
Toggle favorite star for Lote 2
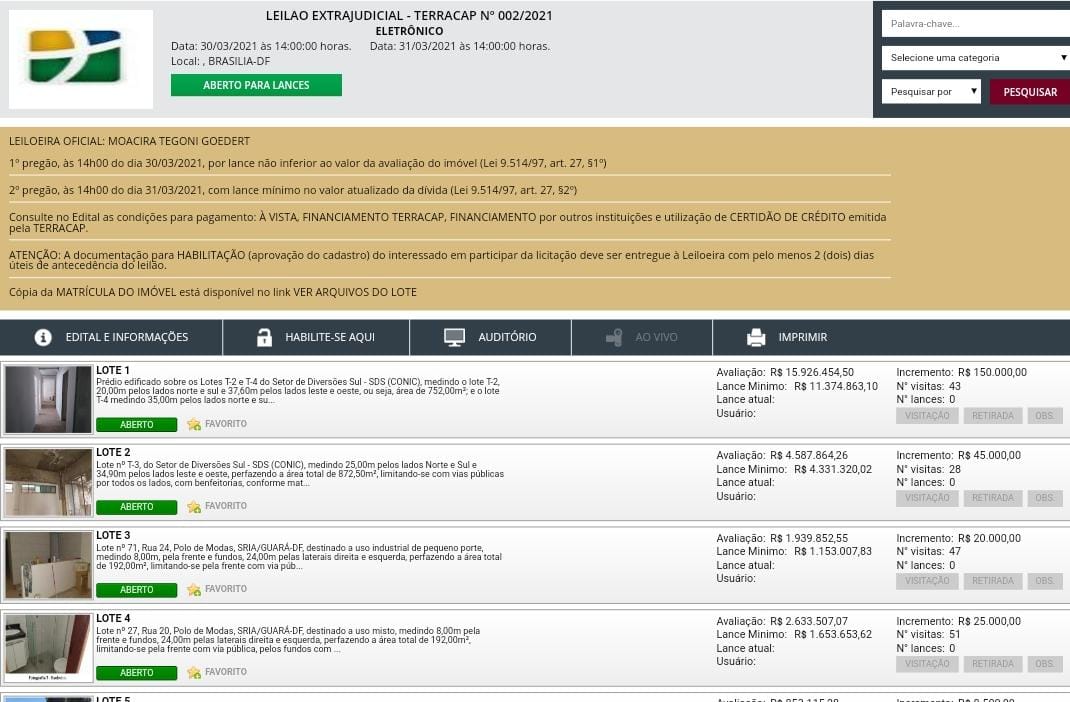pos(194,507)
